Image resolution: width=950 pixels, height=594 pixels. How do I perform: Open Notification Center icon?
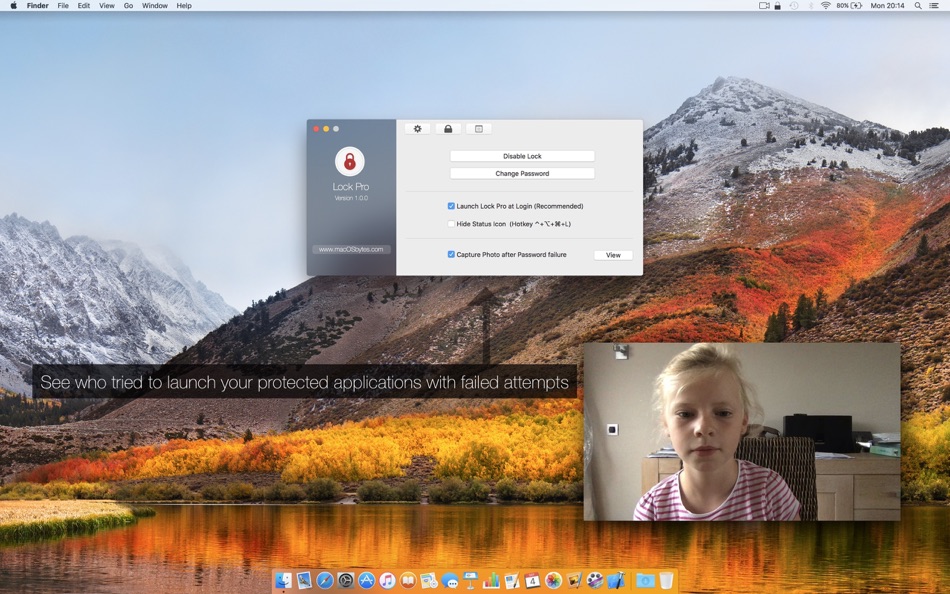(934, 5)
